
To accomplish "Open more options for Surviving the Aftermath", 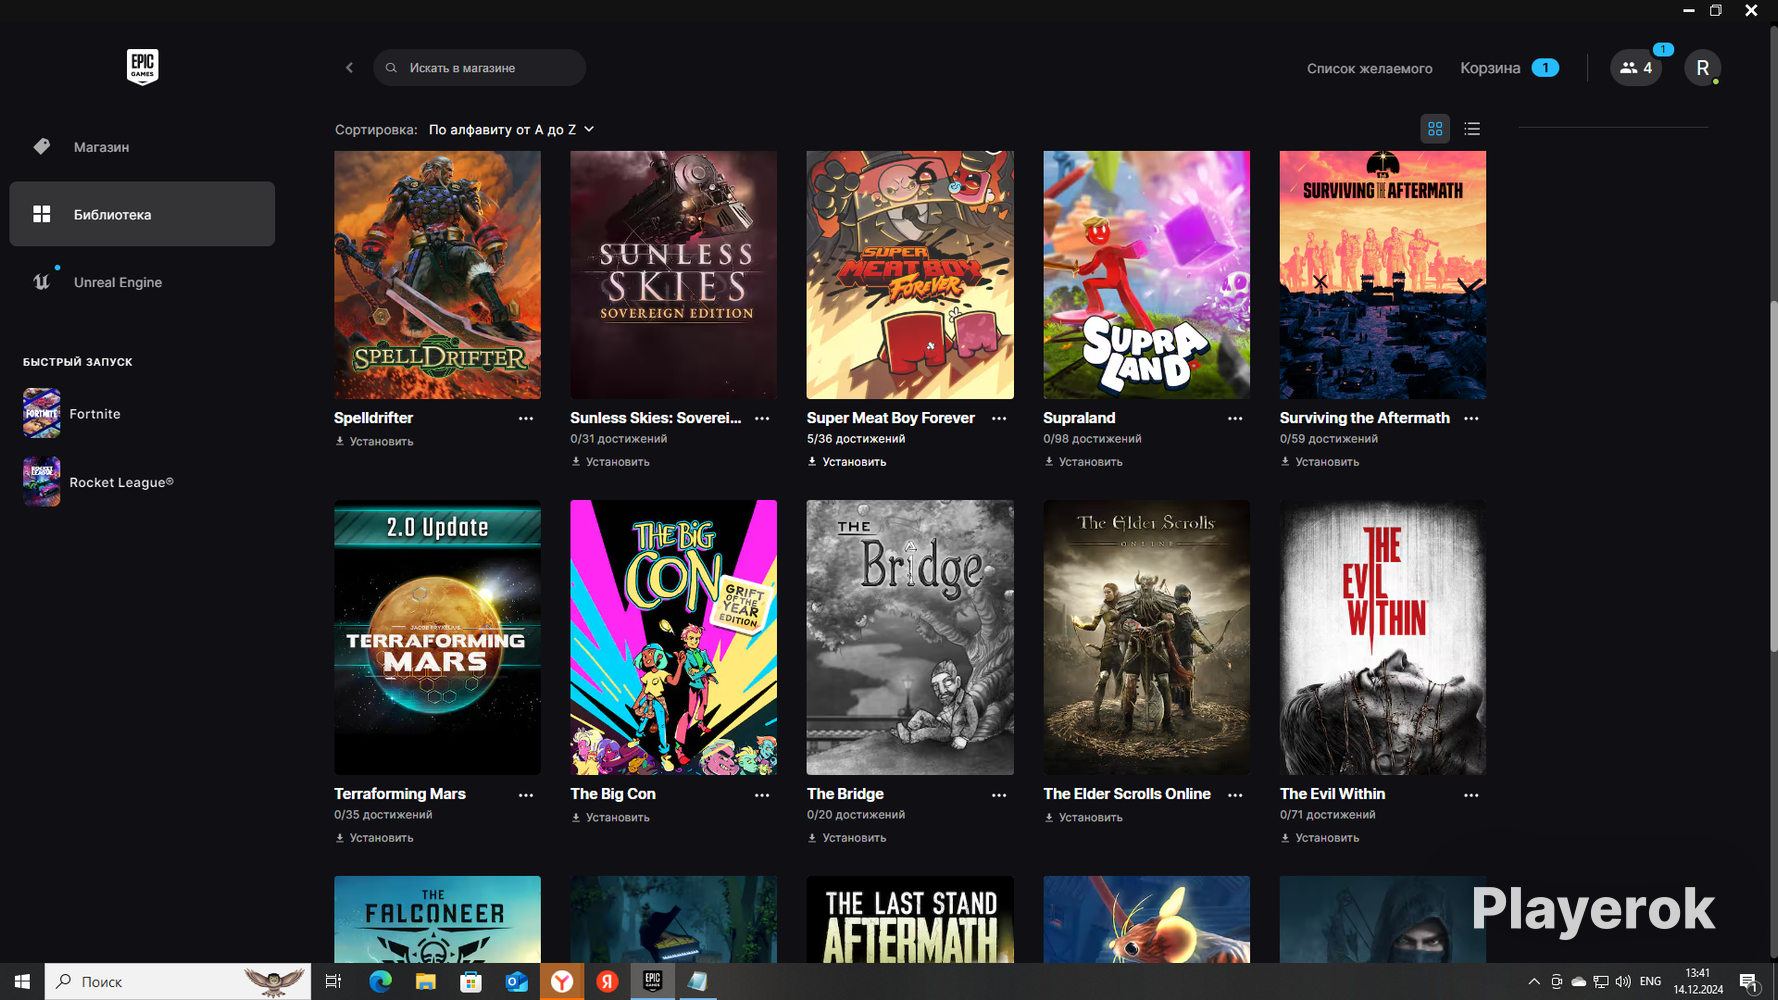I will pyautogui.click(x=1471, y=418).
